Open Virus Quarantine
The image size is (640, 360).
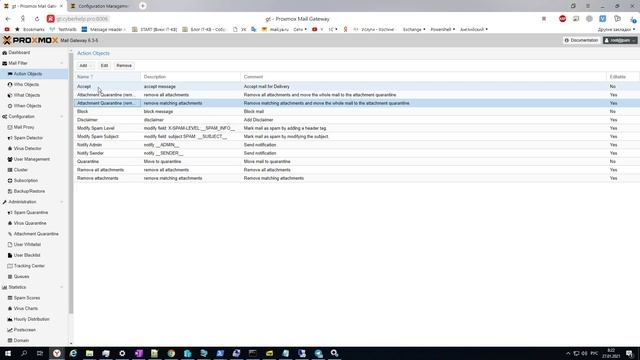tap(30, 223)
